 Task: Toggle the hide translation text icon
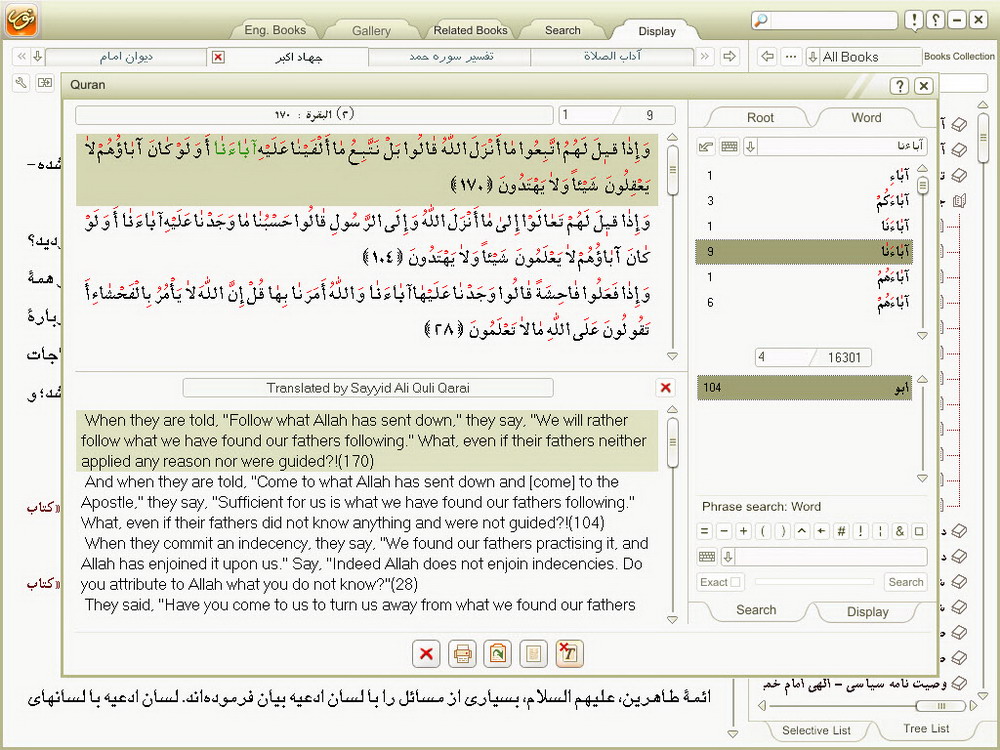(569, 654)
